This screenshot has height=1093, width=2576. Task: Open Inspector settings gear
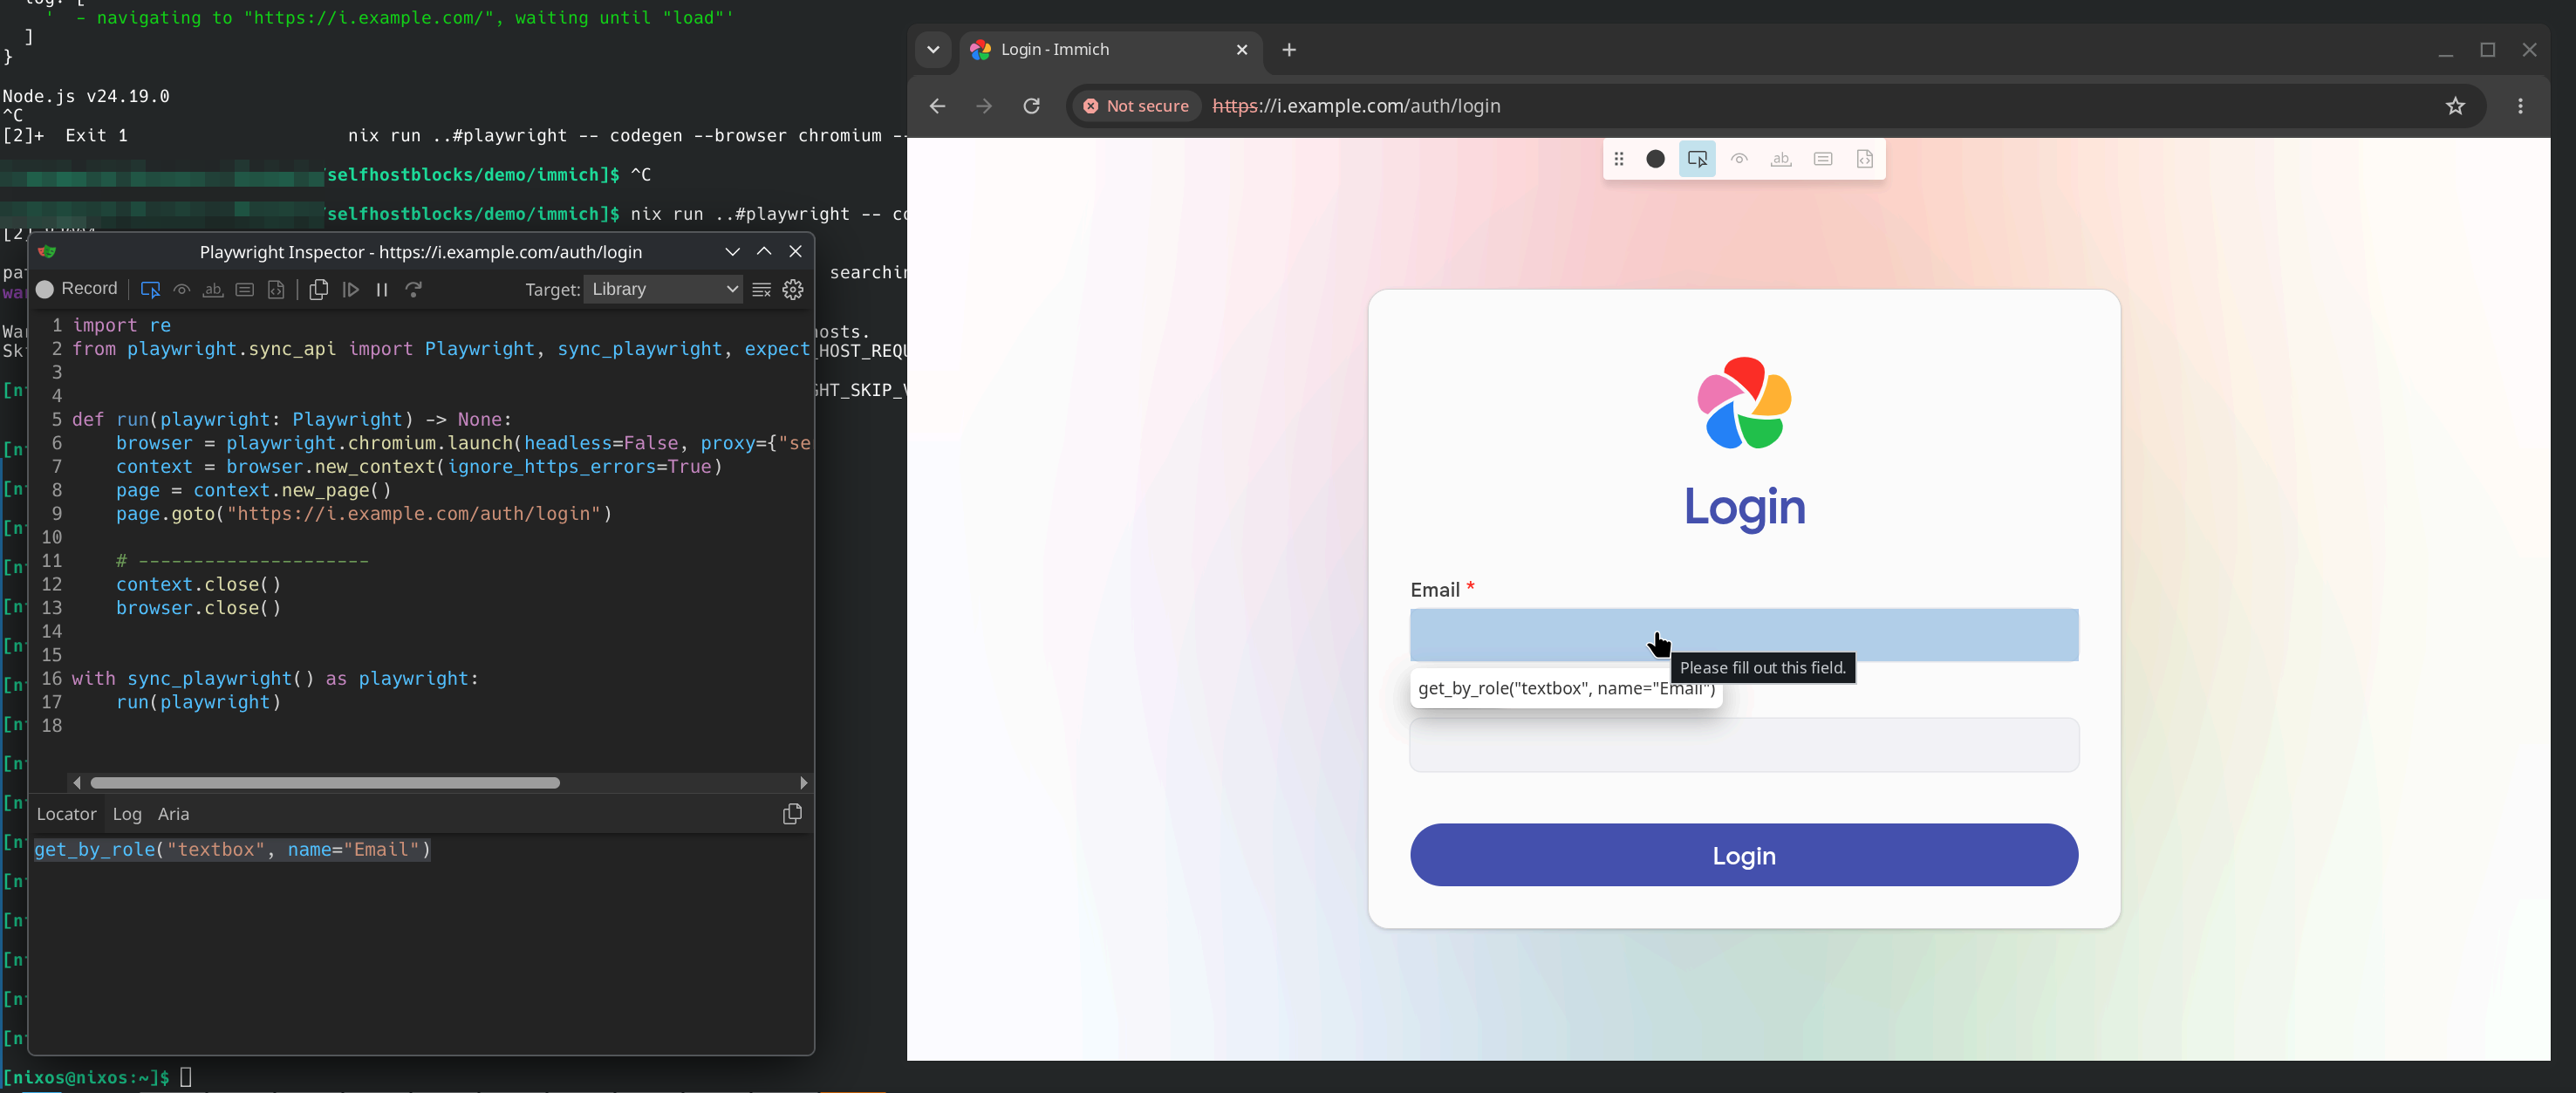tap(793, 289)
